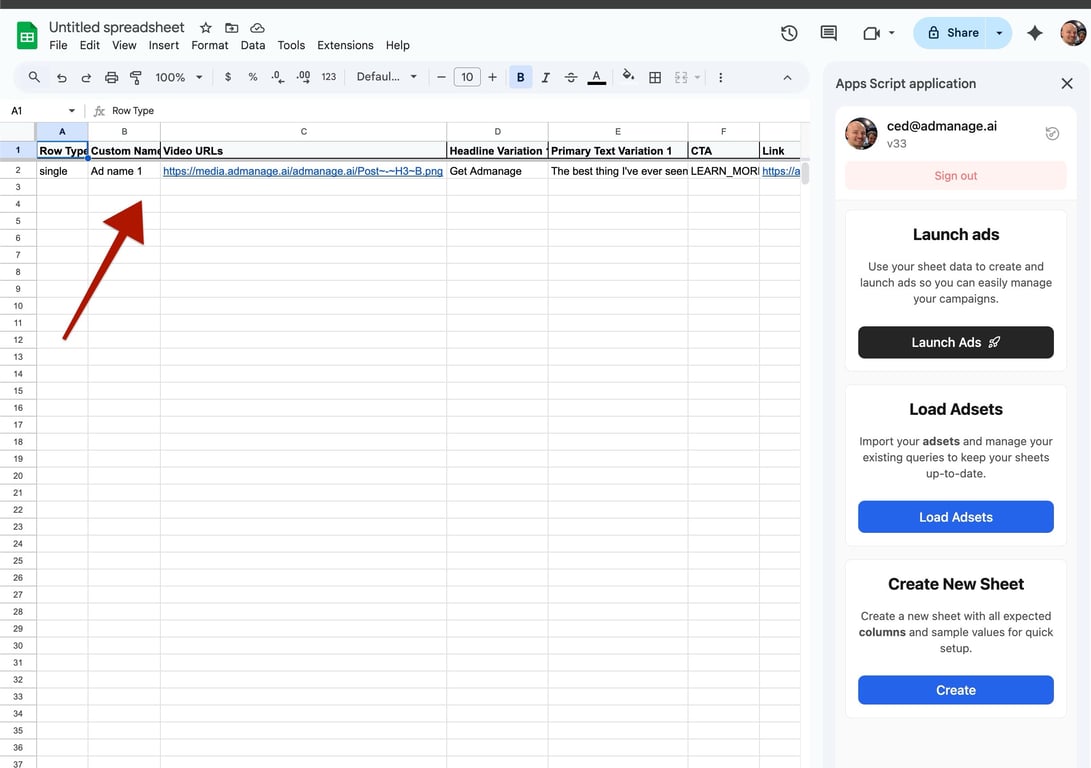Click the Create button
The width and height of the screenshot is (1091, 768).
click(x=955, y=690)
